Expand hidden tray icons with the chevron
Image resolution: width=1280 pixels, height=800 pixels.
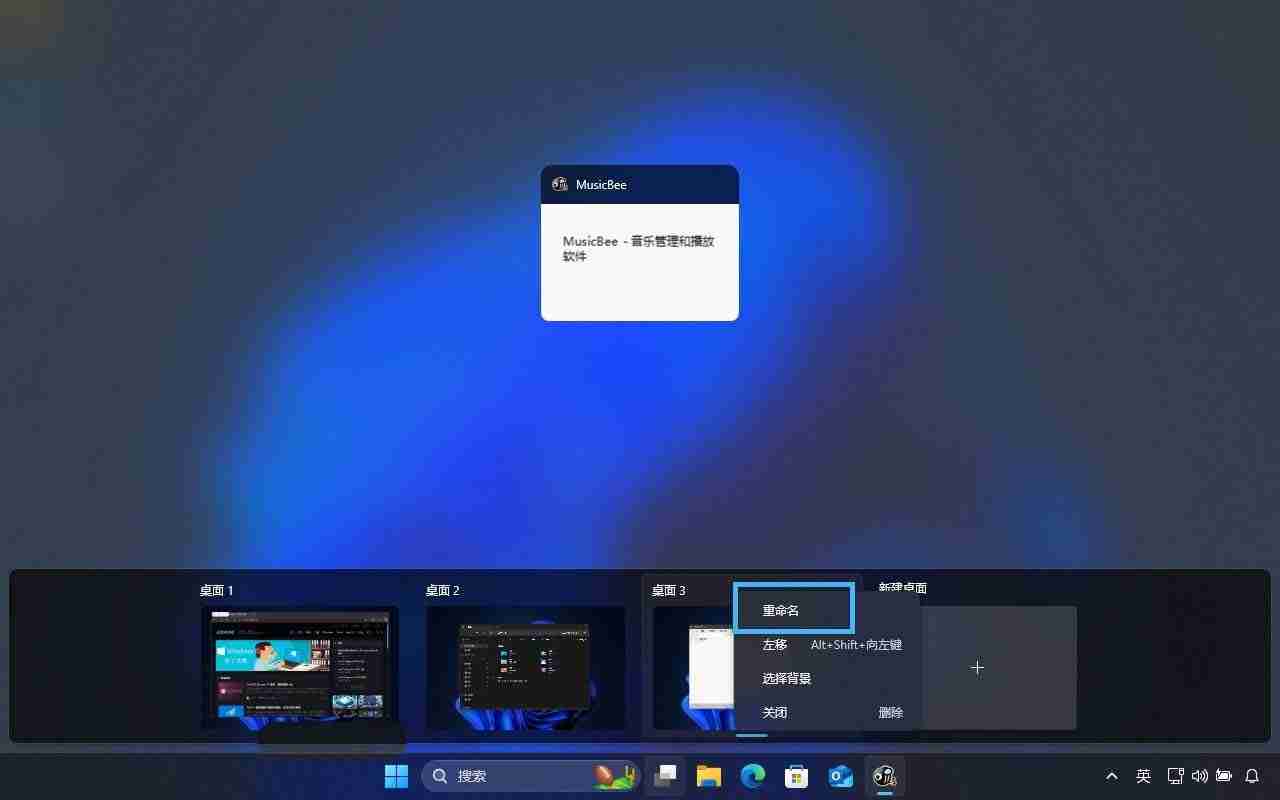pos(1111,775)
